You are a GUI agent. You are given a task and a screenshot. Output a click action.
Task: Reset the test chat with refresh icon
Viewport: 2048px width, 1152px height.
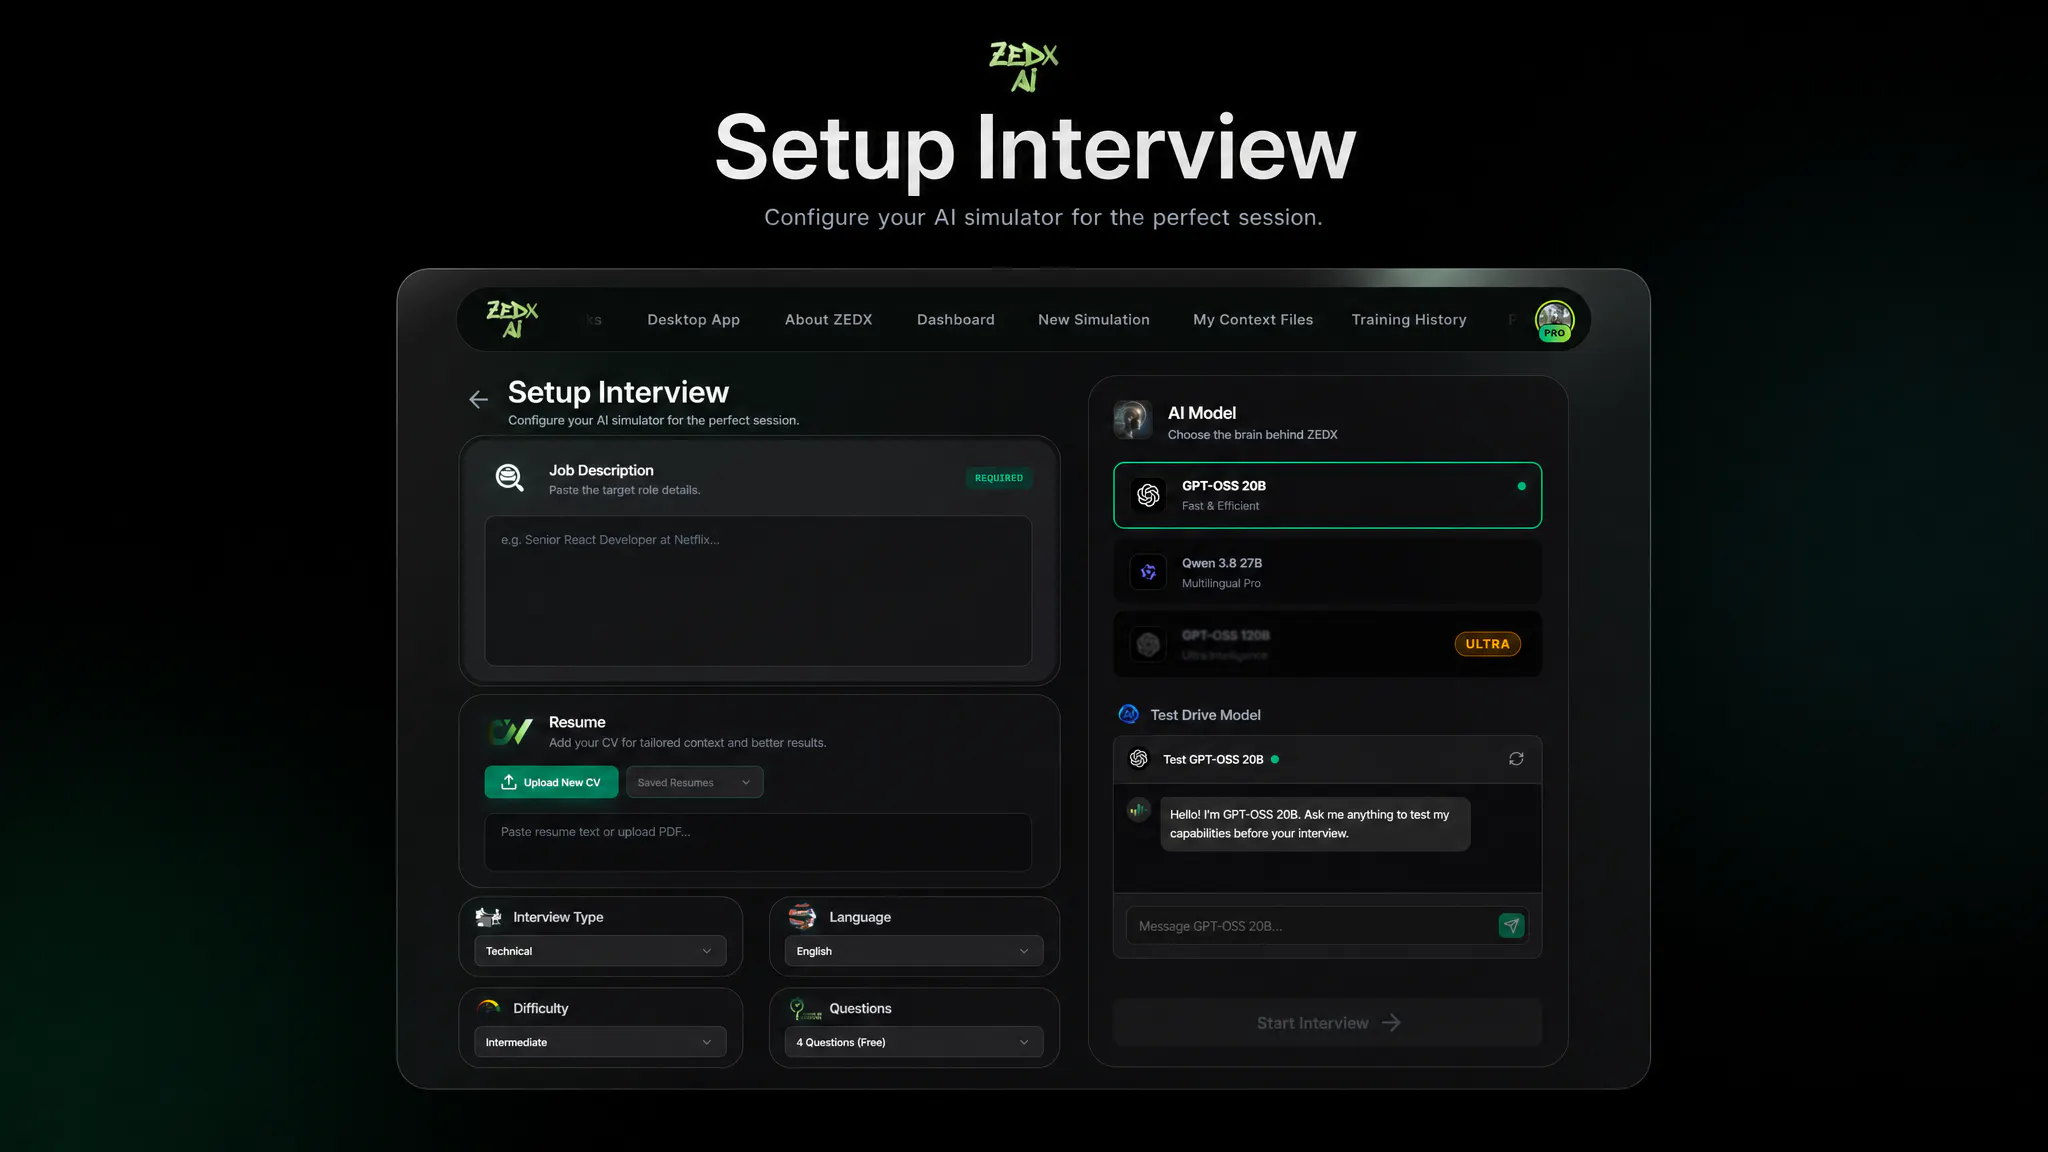pos(1516,759)
